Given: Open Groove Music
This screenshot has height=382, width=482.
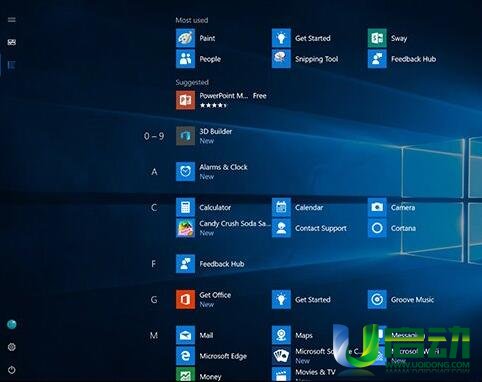Looking at the screenshot, I should pos(401,299).
